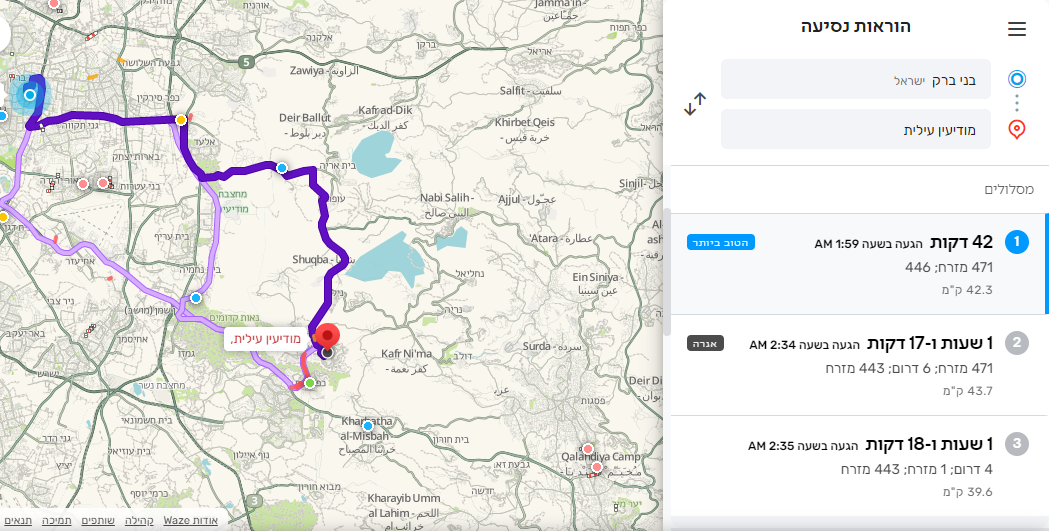Click the highway 5 road shield
Viewport: 1049px width, 531px height.
pos(246,62)
